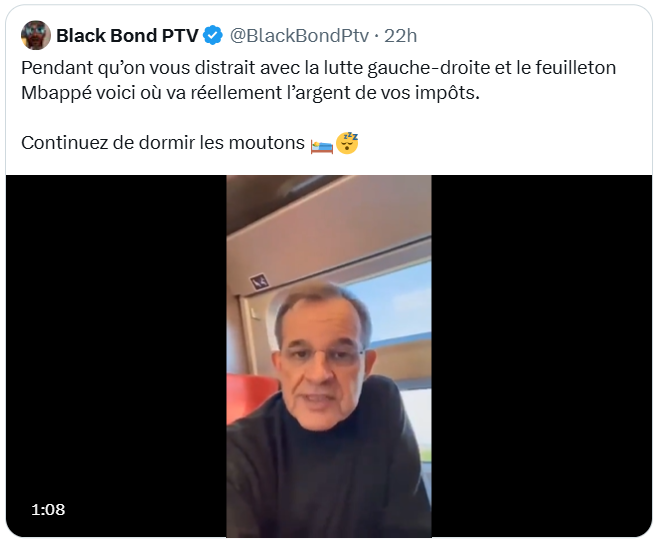Image resolution: width=657 pixels, height=540 pixels.
Task: Click the word 'impôts' in the tweet
Action: pos(447,93)
